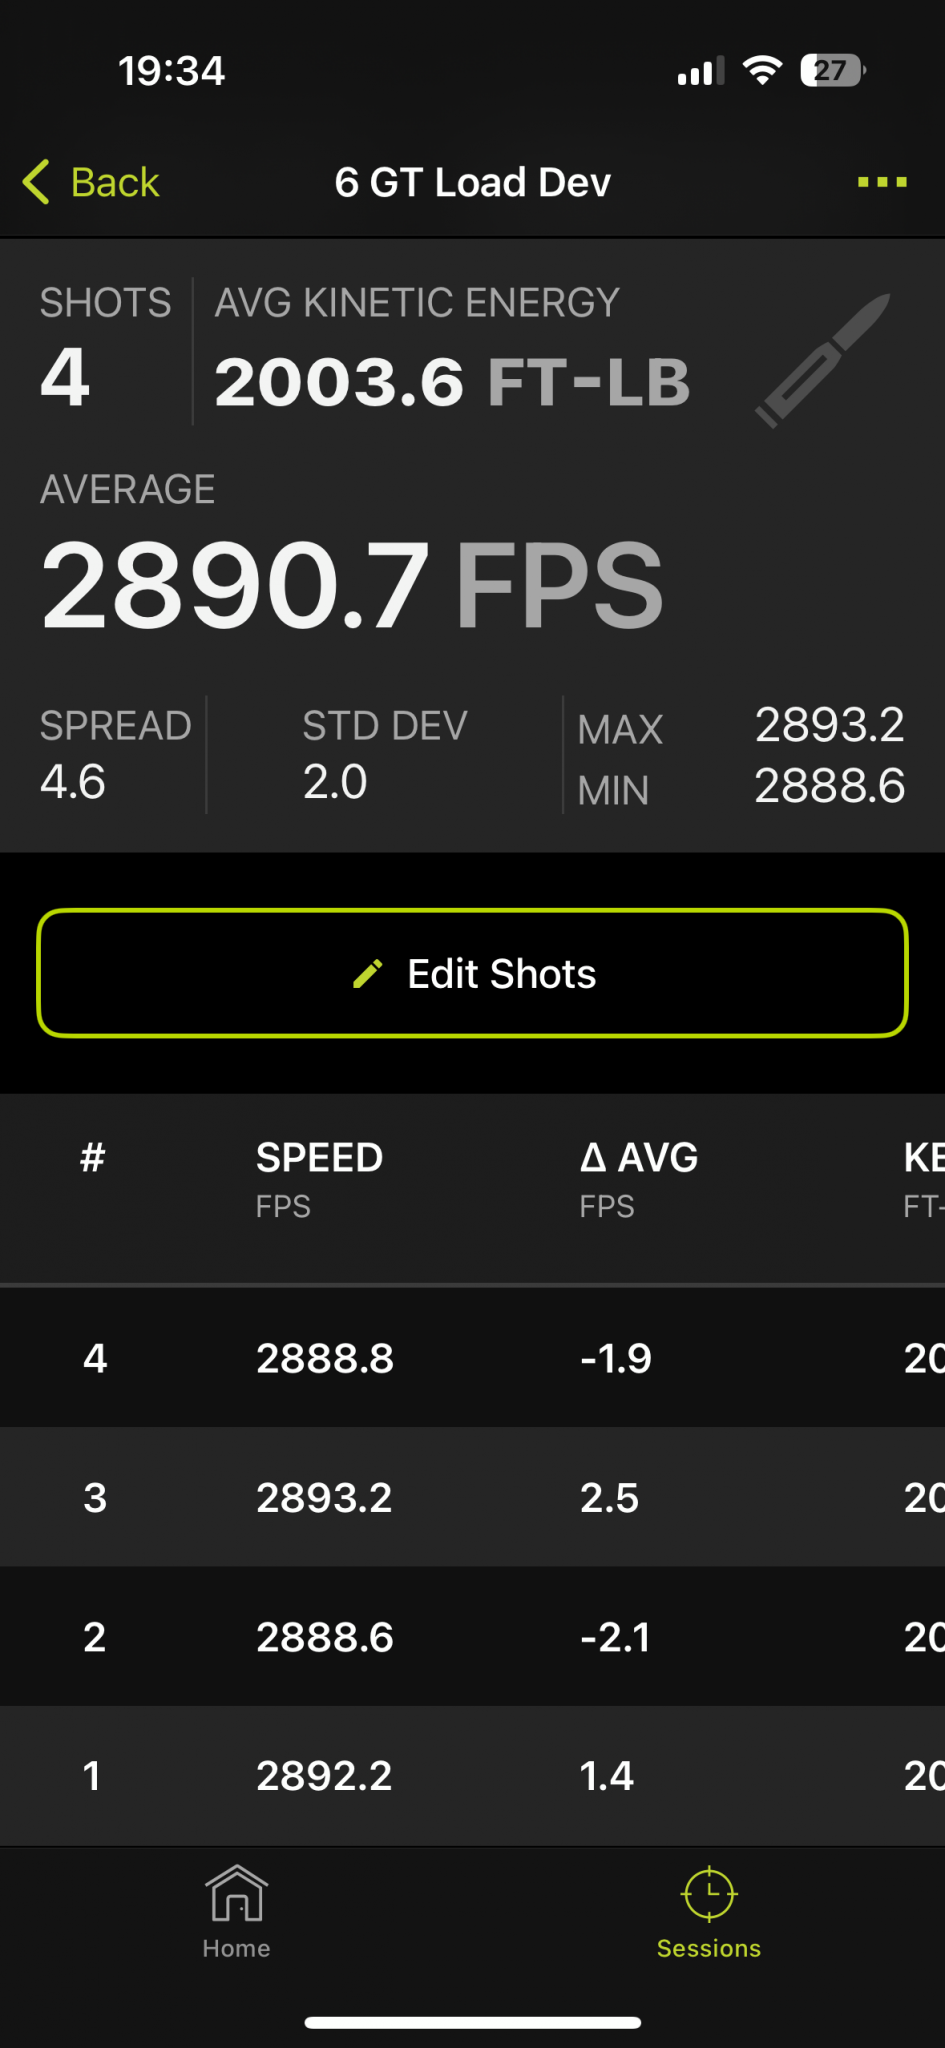This screenshot has width=945, height=2048.
Task: Tap the Sessions crosshair clock icon
Action: [709, 1893]
